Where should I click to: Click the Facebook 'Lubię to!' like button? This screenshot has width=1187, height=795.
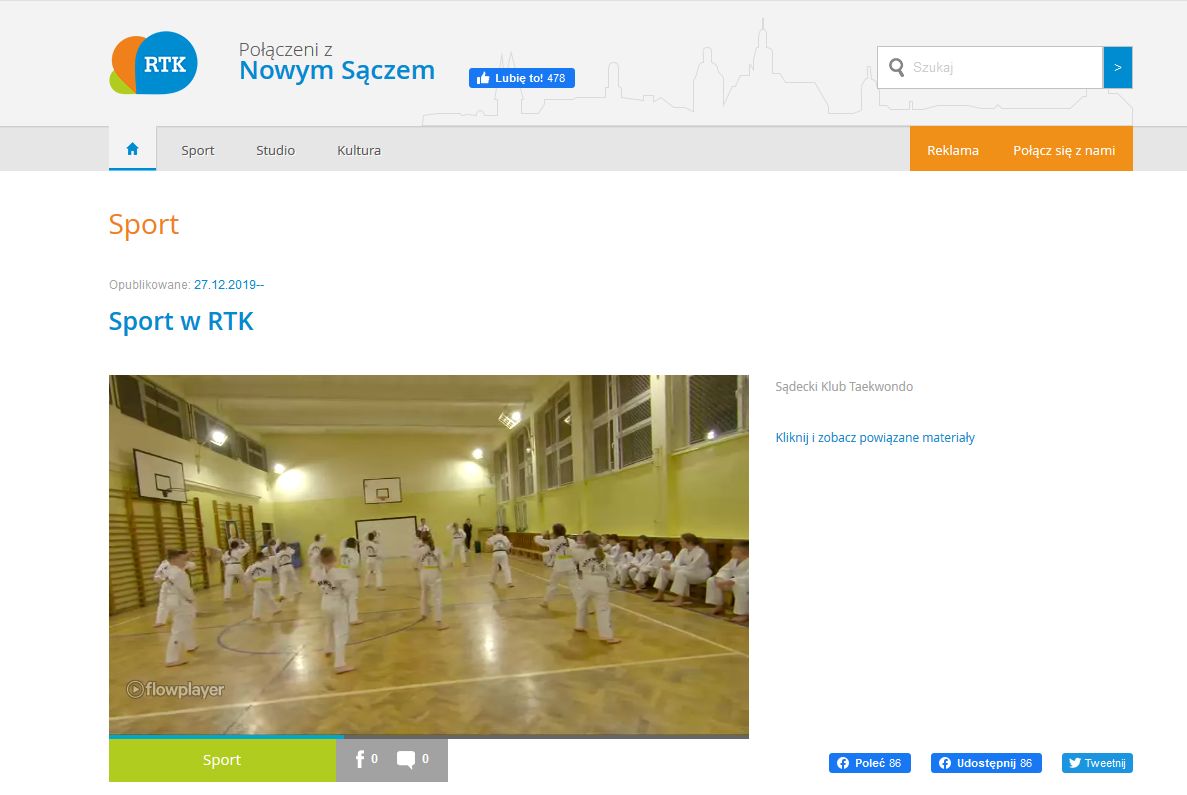coord(521,78)
